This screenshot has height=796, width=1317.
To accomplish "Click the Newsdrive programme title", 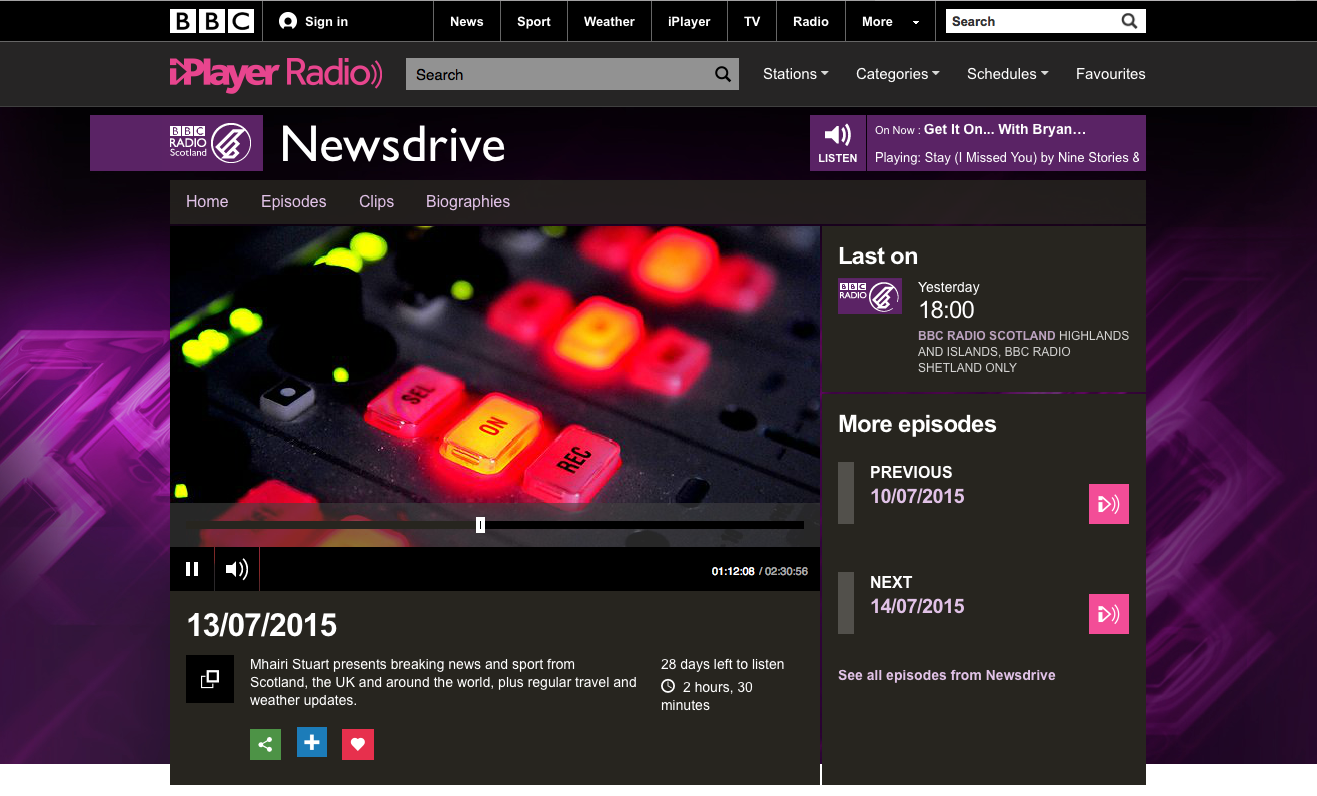I will coord(393,145).
